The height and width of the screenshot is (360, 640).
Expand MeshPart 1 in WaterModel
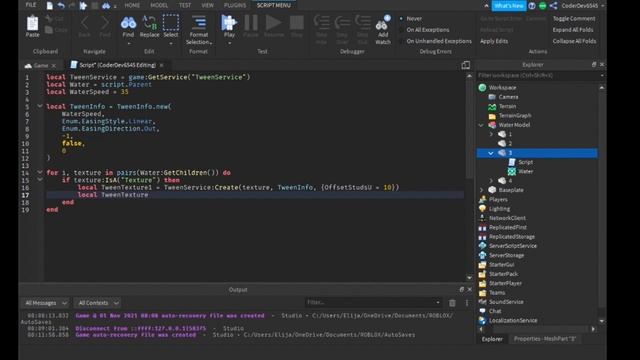point(491,134)
